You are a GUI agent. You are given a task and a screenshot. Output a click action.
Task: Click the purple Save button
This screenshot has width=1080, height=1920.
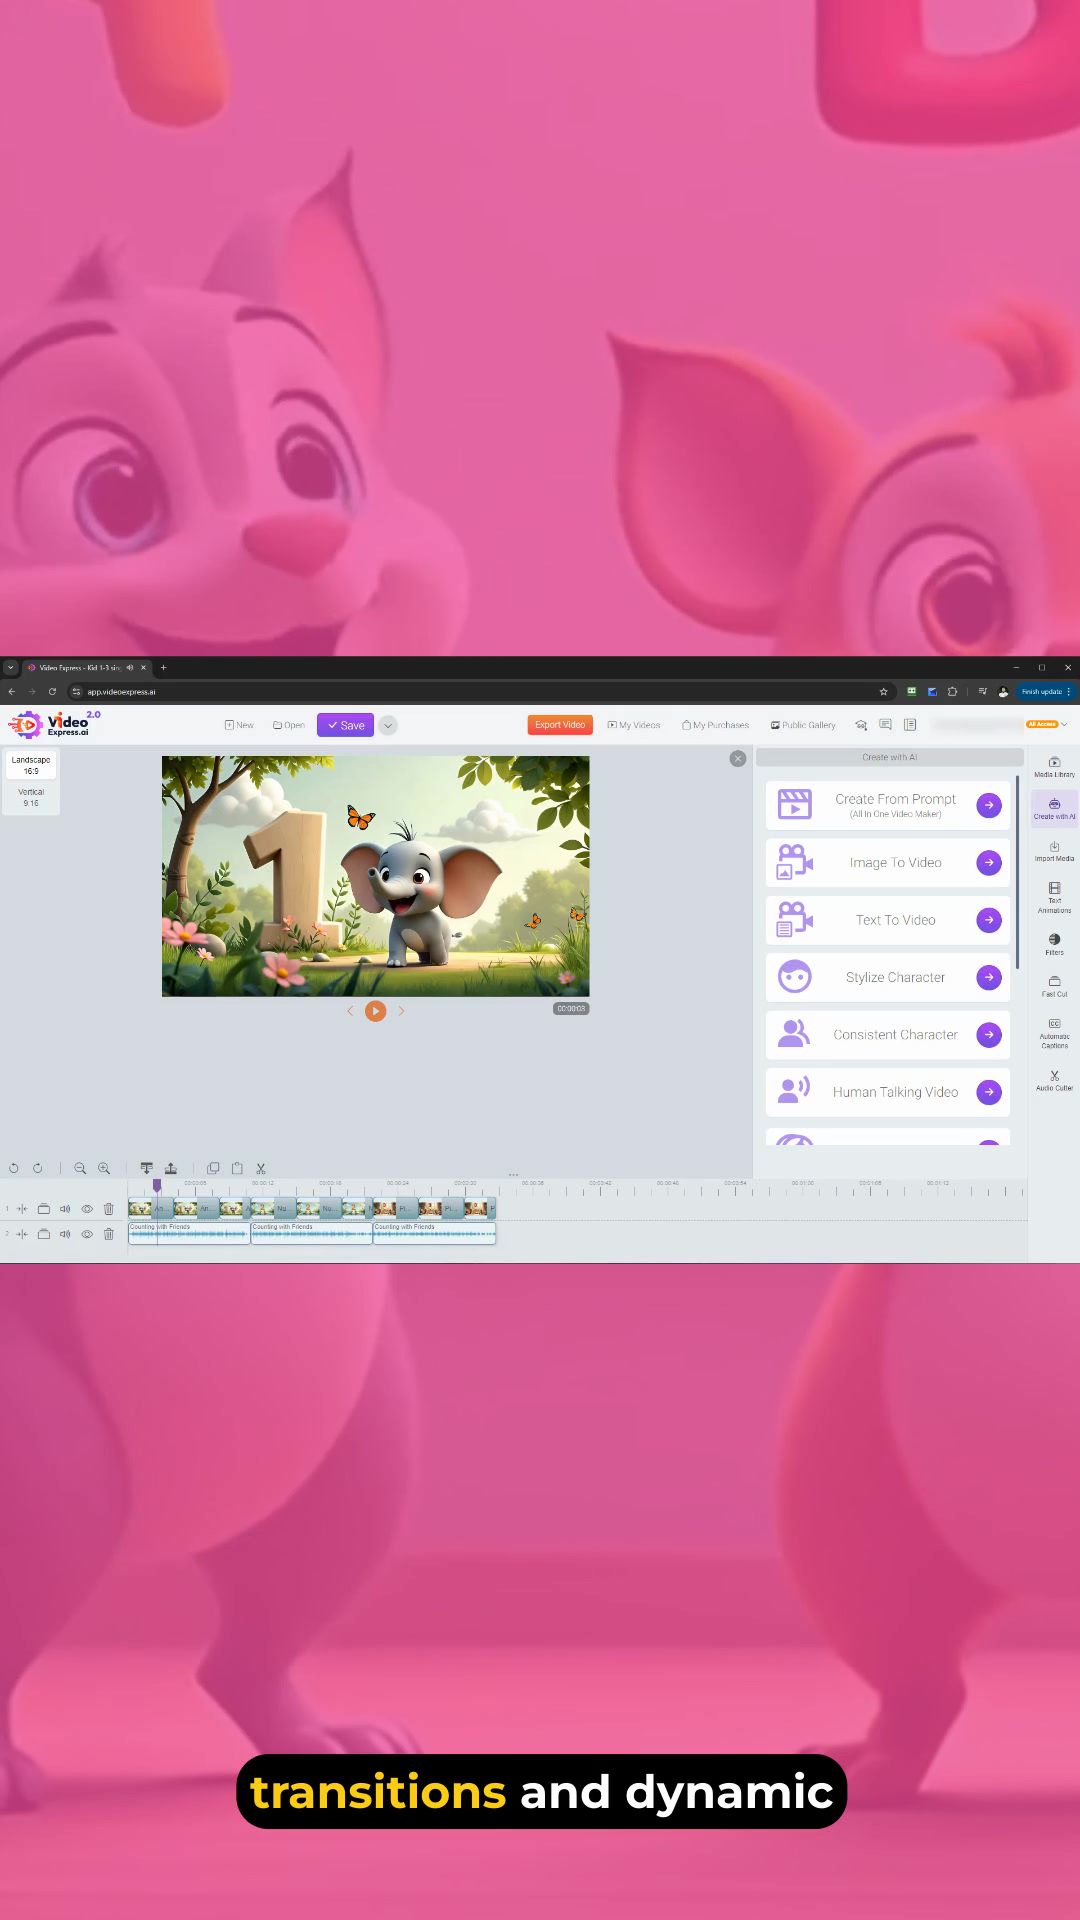click(x=345, y=725)
